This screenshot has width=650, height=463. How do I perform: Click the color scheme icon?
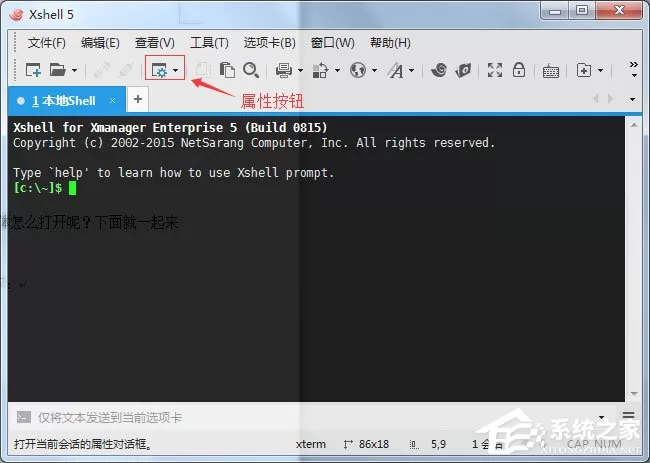(x=320, y=70)
